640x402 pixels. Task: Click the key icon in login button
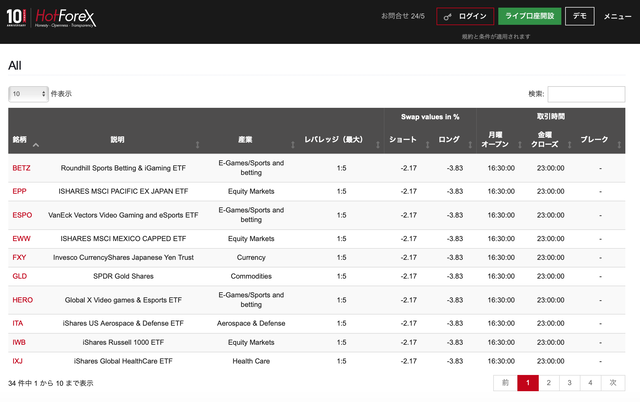click(447, 17)
